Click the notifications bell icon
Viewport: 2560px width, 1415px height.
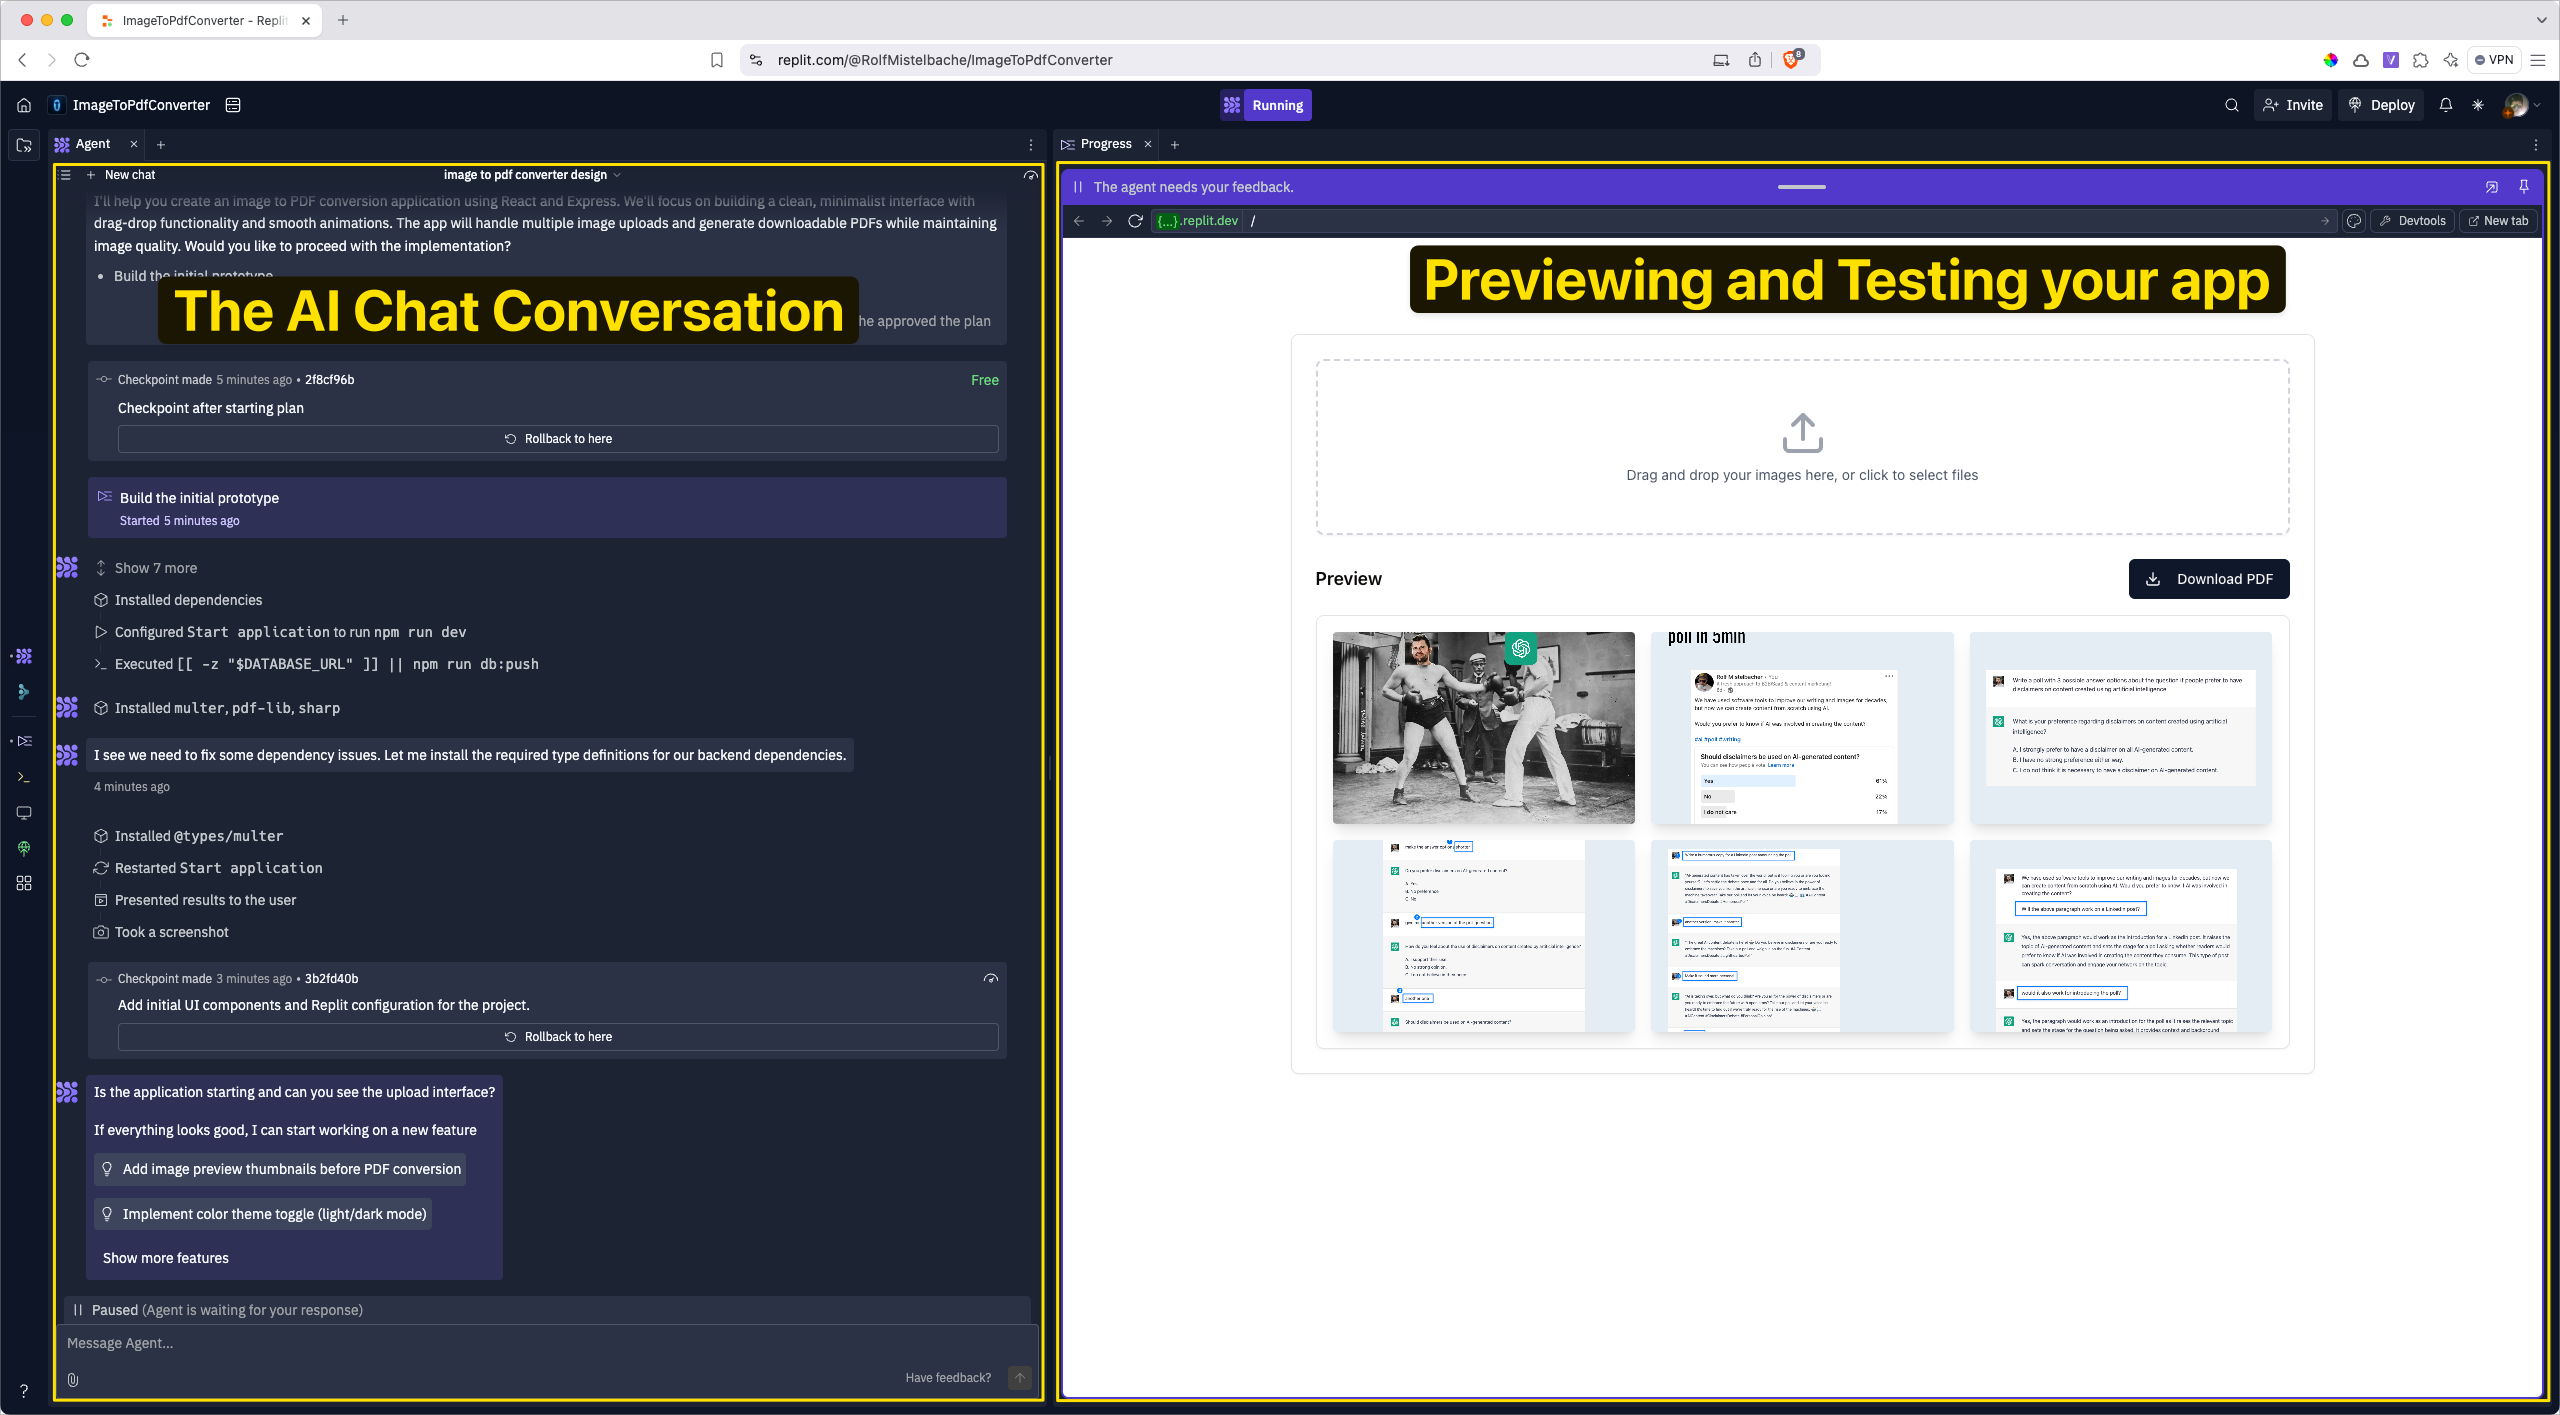click(2445, 105)
